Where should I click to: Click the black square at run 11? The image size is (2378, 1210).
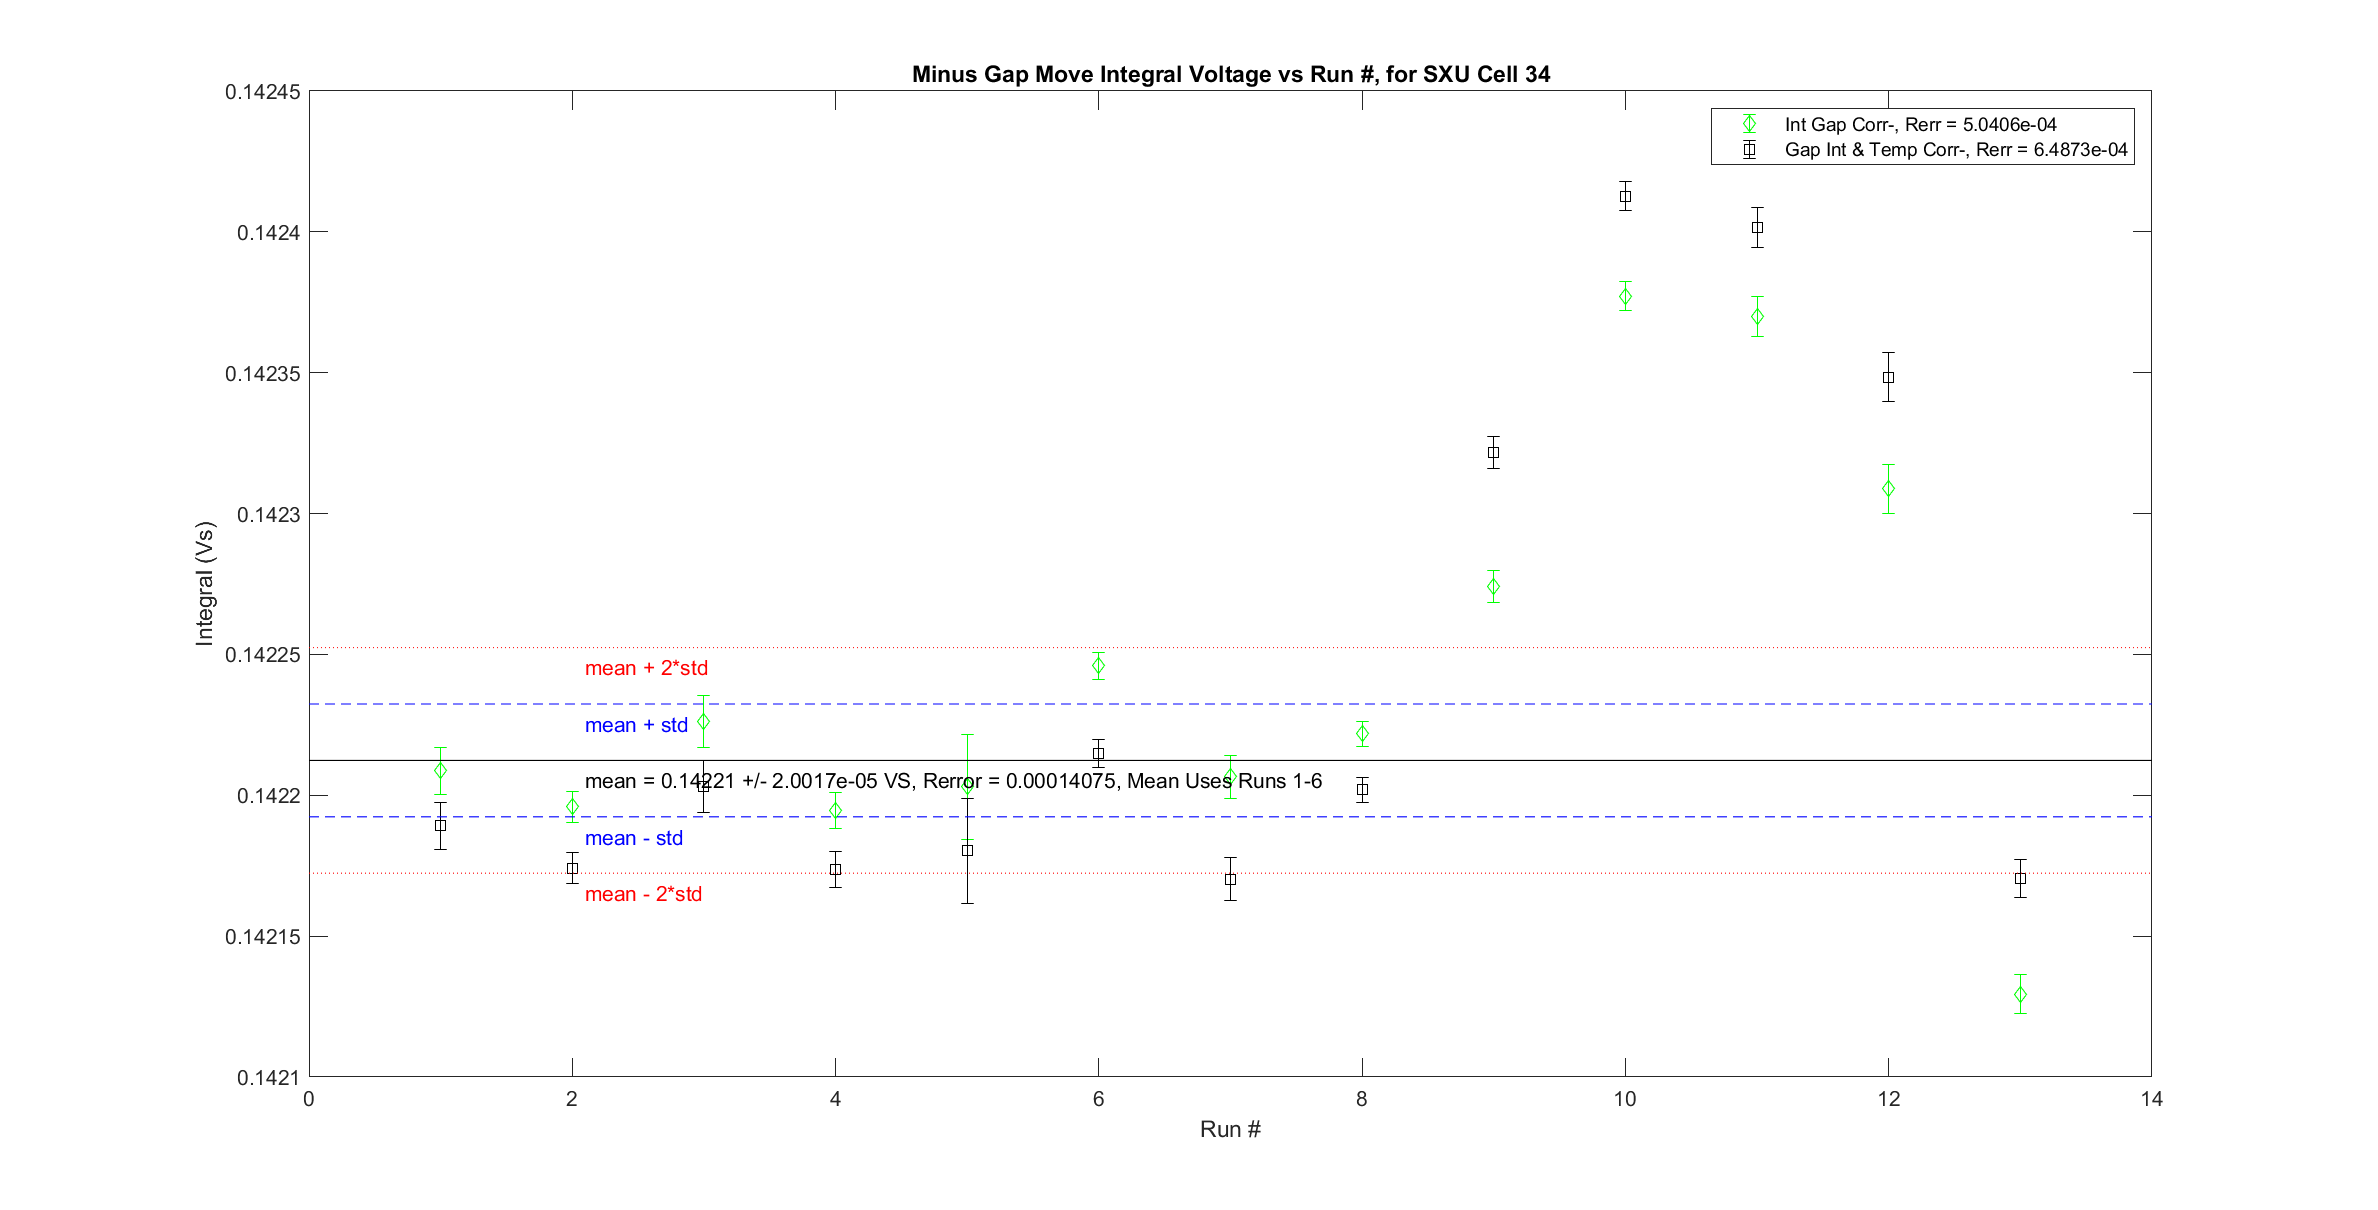[1757, 228]
